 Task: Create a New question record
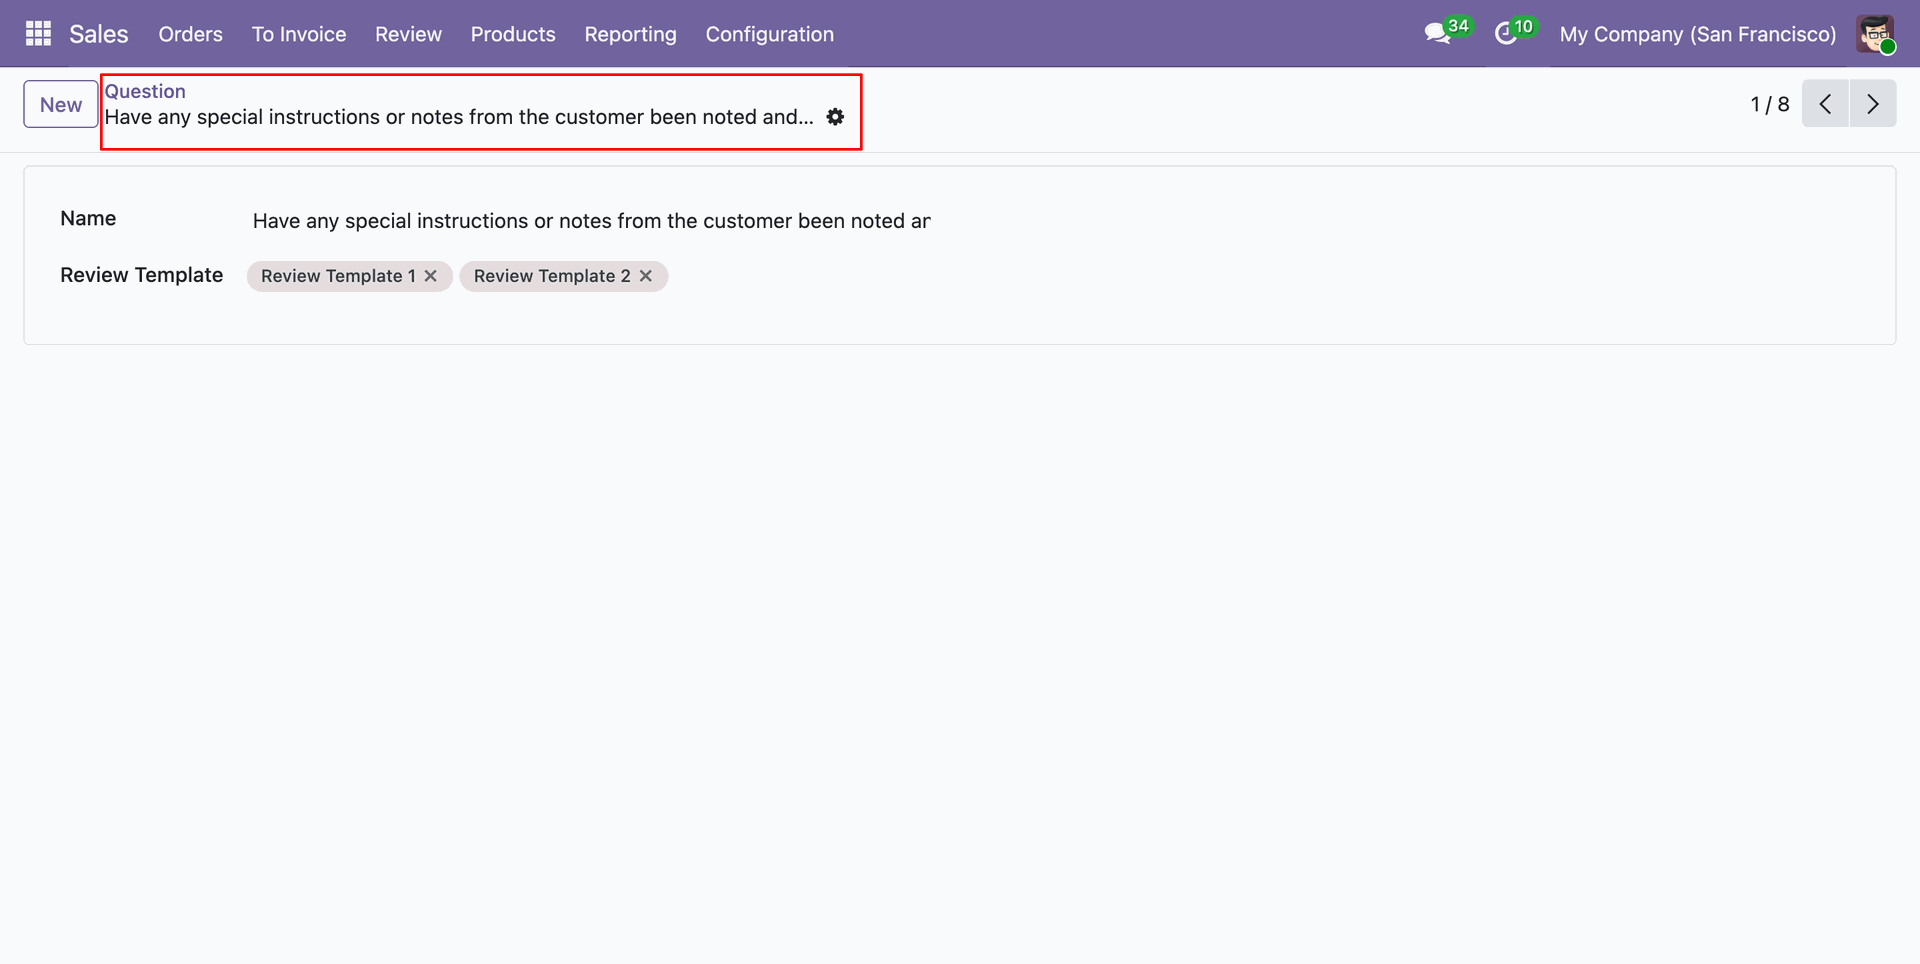tap(61, 104)
